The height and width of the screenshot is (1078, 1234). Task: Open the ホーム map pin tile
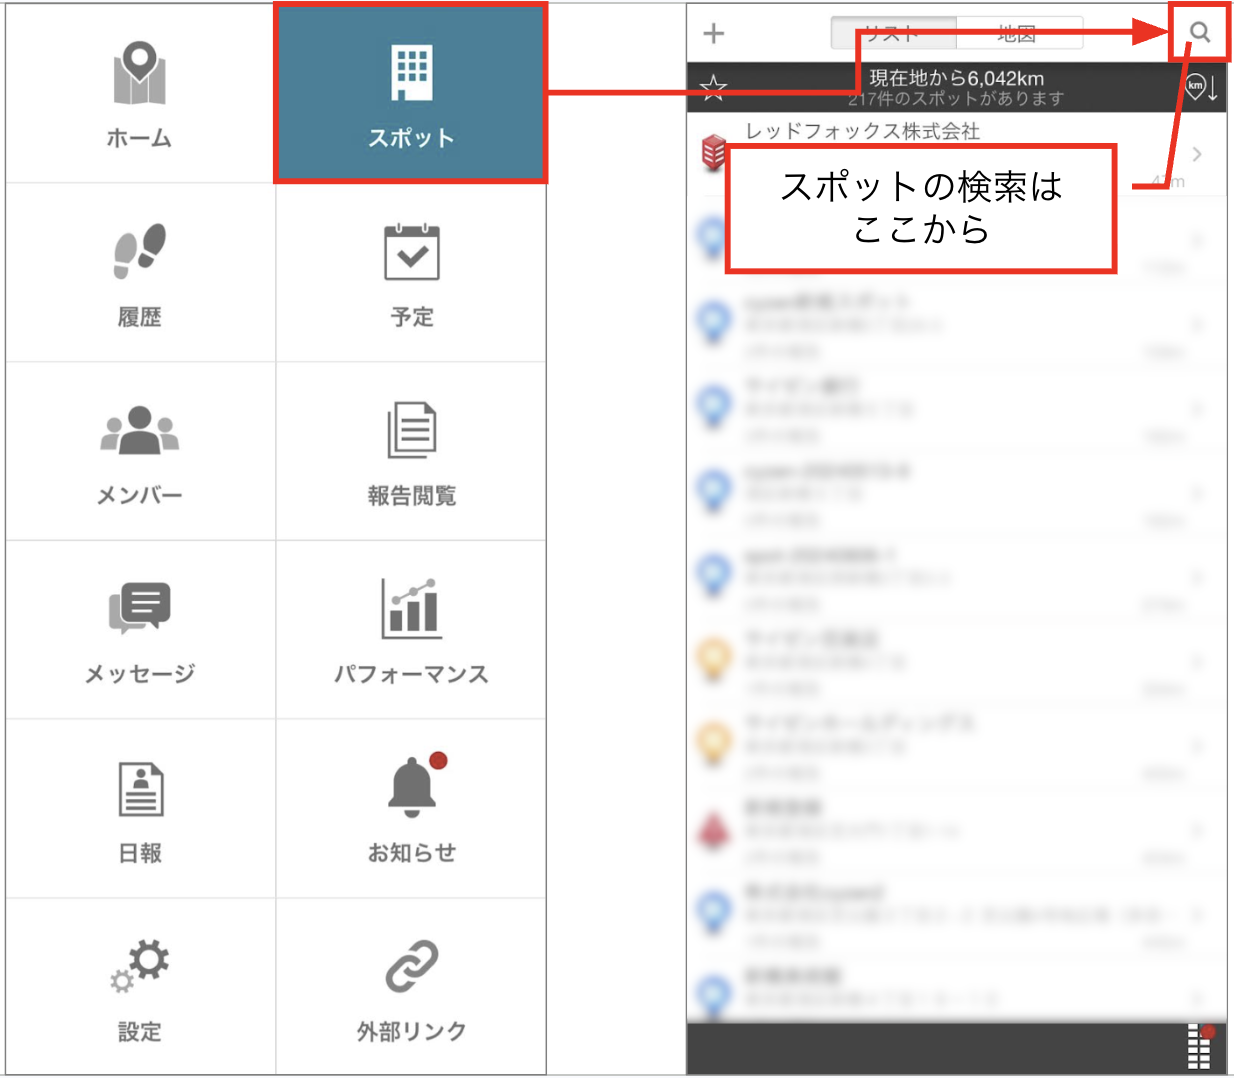(140, 93)
